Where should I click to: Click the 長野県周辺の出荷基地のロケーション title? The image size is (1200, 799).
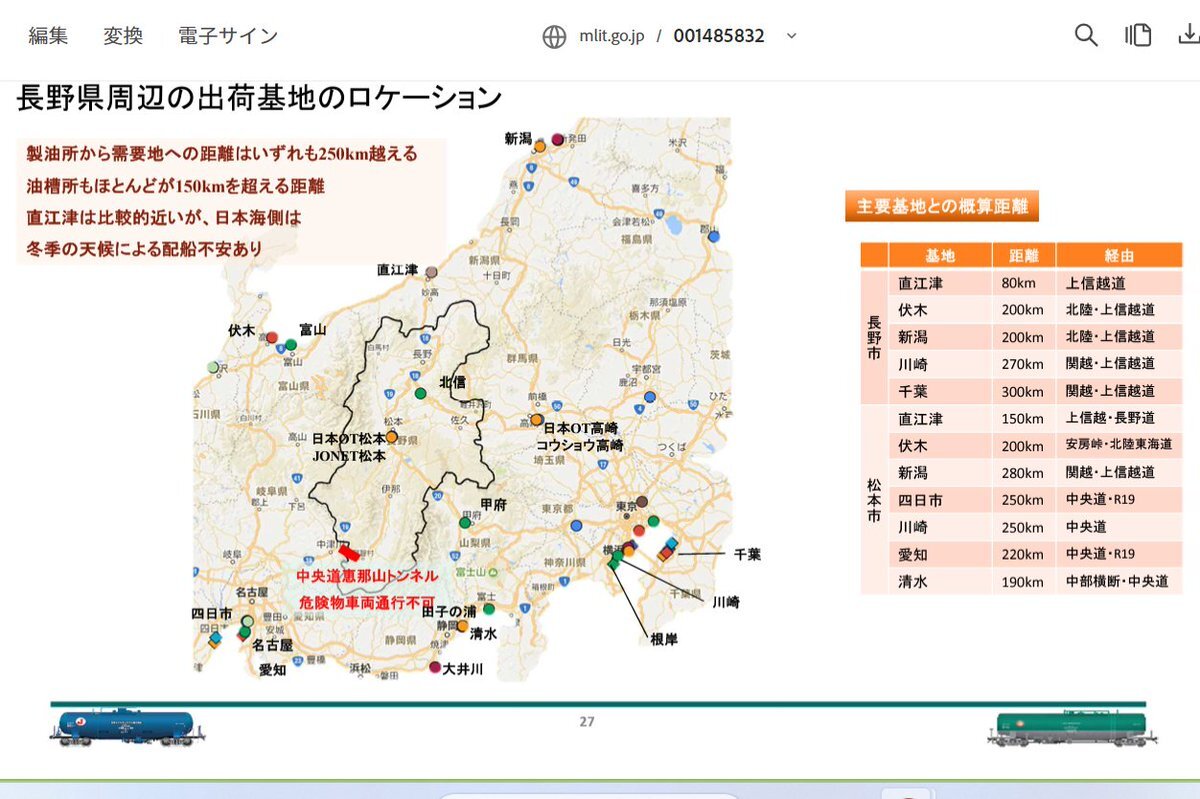coord(259,98)
